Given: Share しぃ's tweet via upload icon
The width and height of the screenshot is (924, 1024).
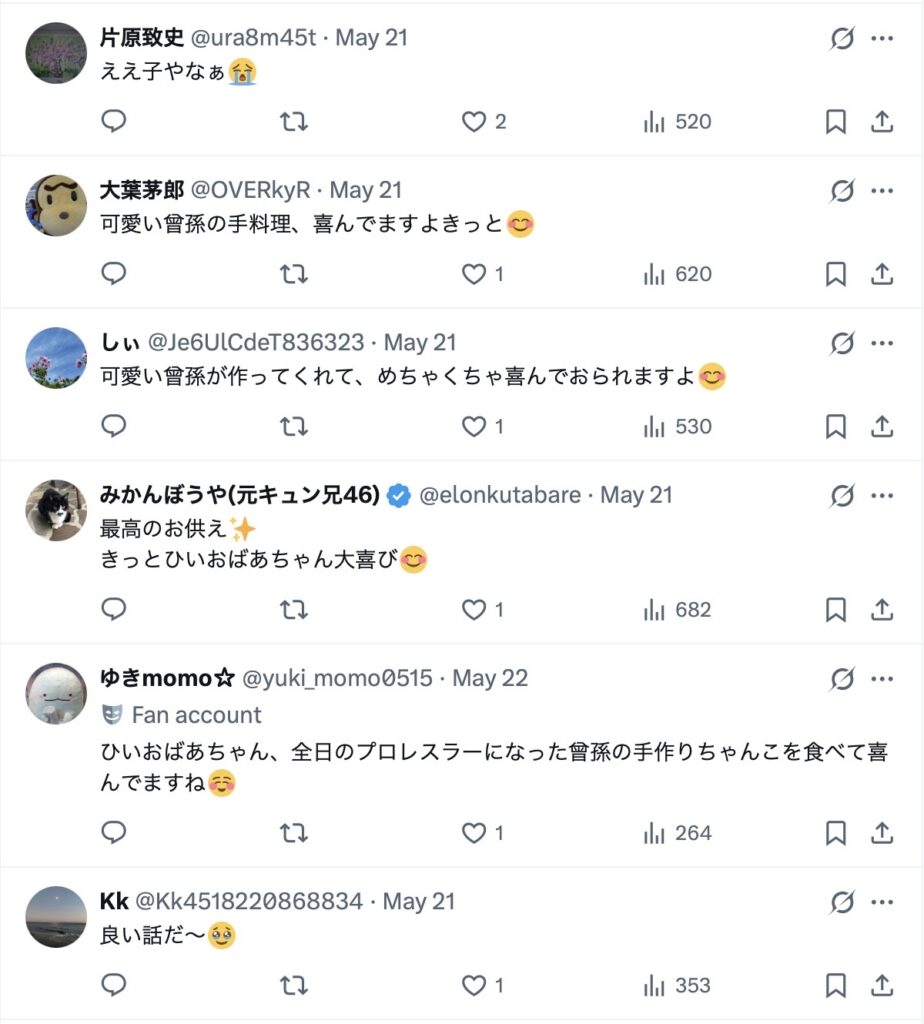Looking at the screenshot, I should click(x=881, y=427).
